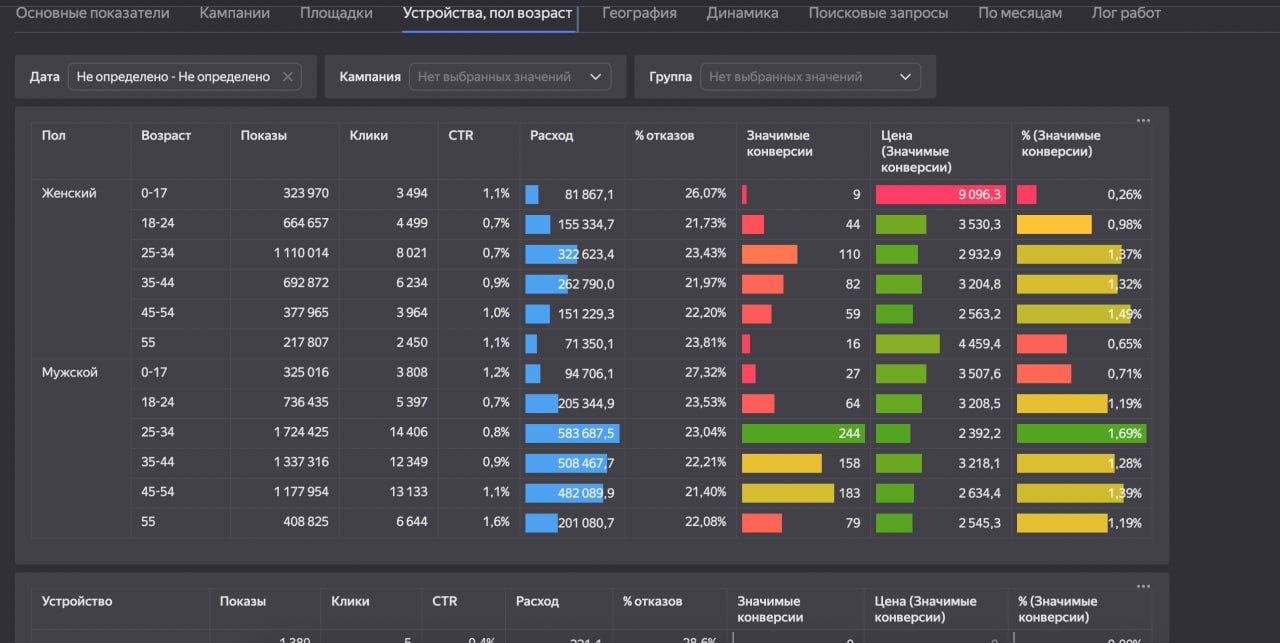
Task: Switch to the По месяцам tab
Action: pos(1019,13)
